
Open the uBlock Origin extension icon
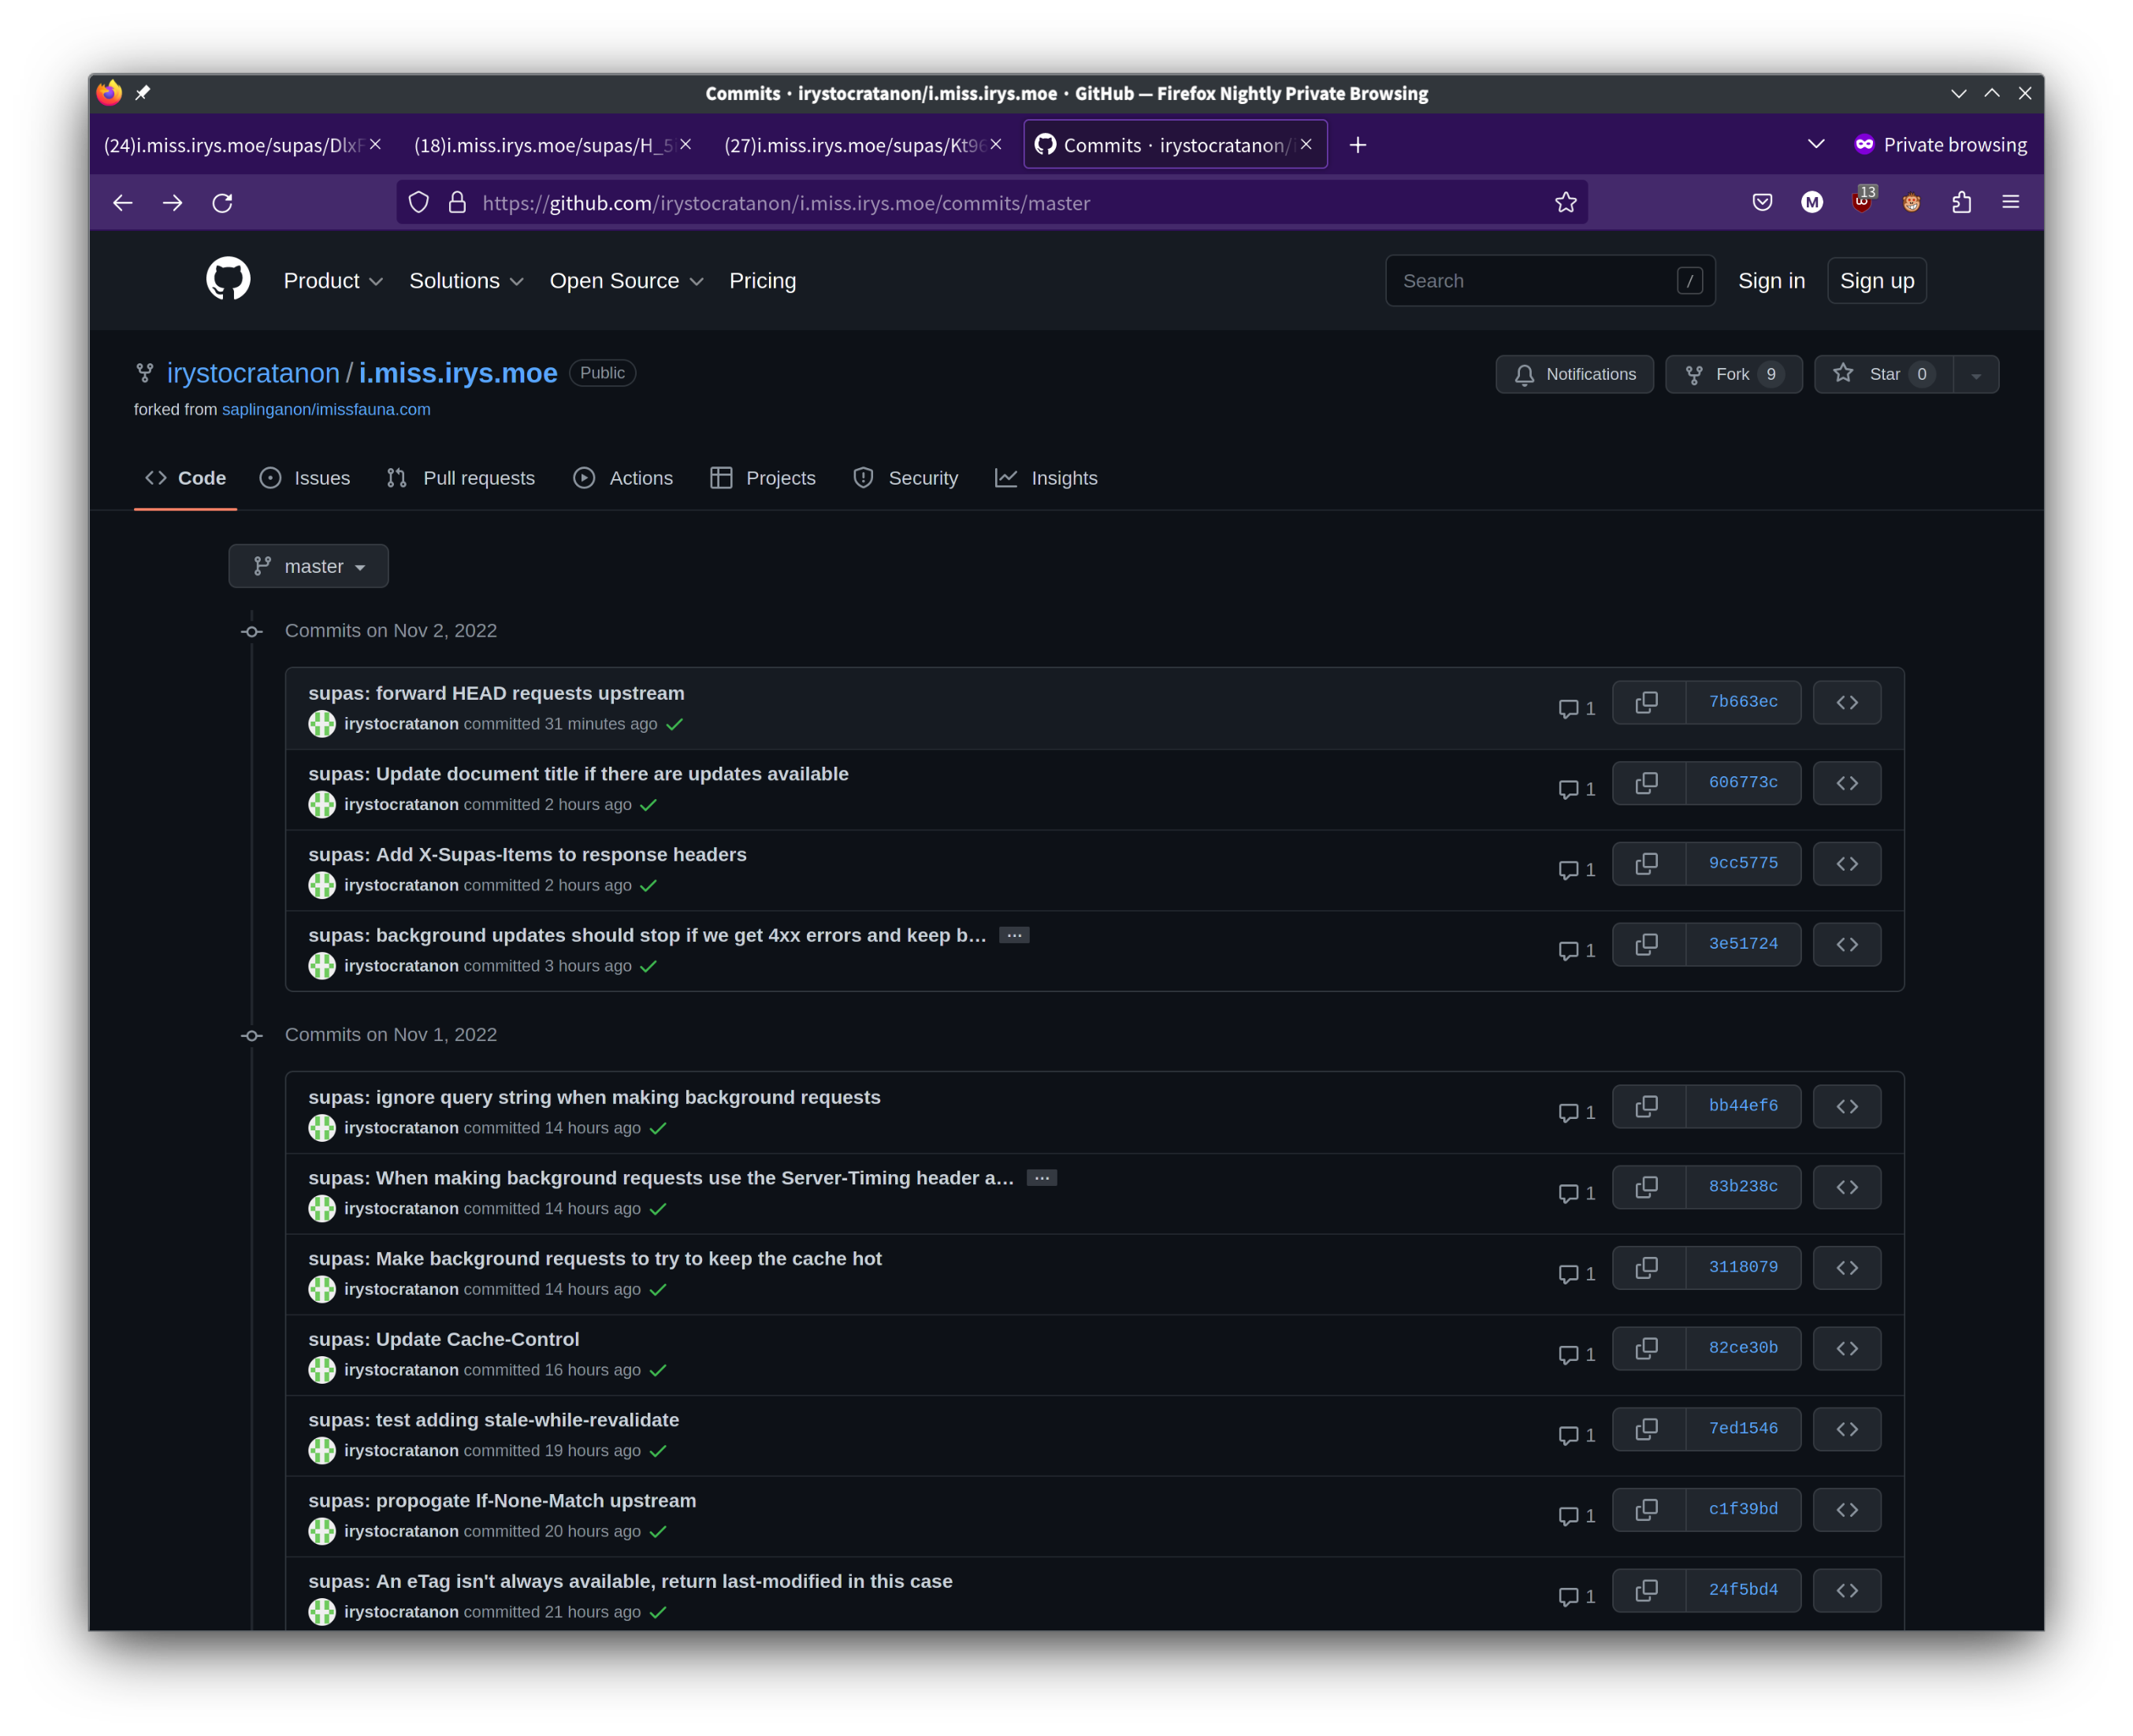(x=1862, y=201)
